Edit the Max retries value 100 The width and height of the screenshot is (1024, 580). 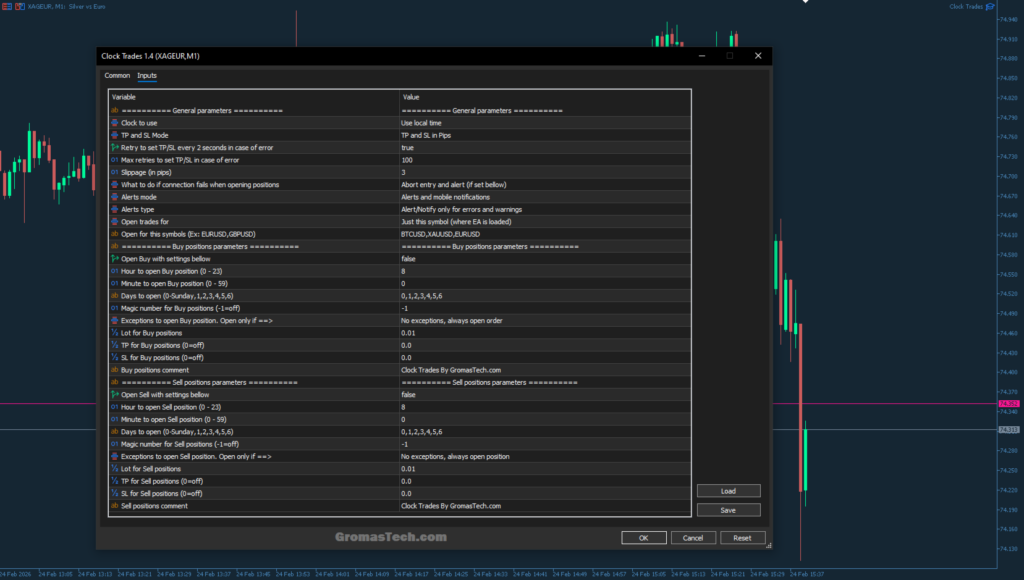tap(545, 160)
